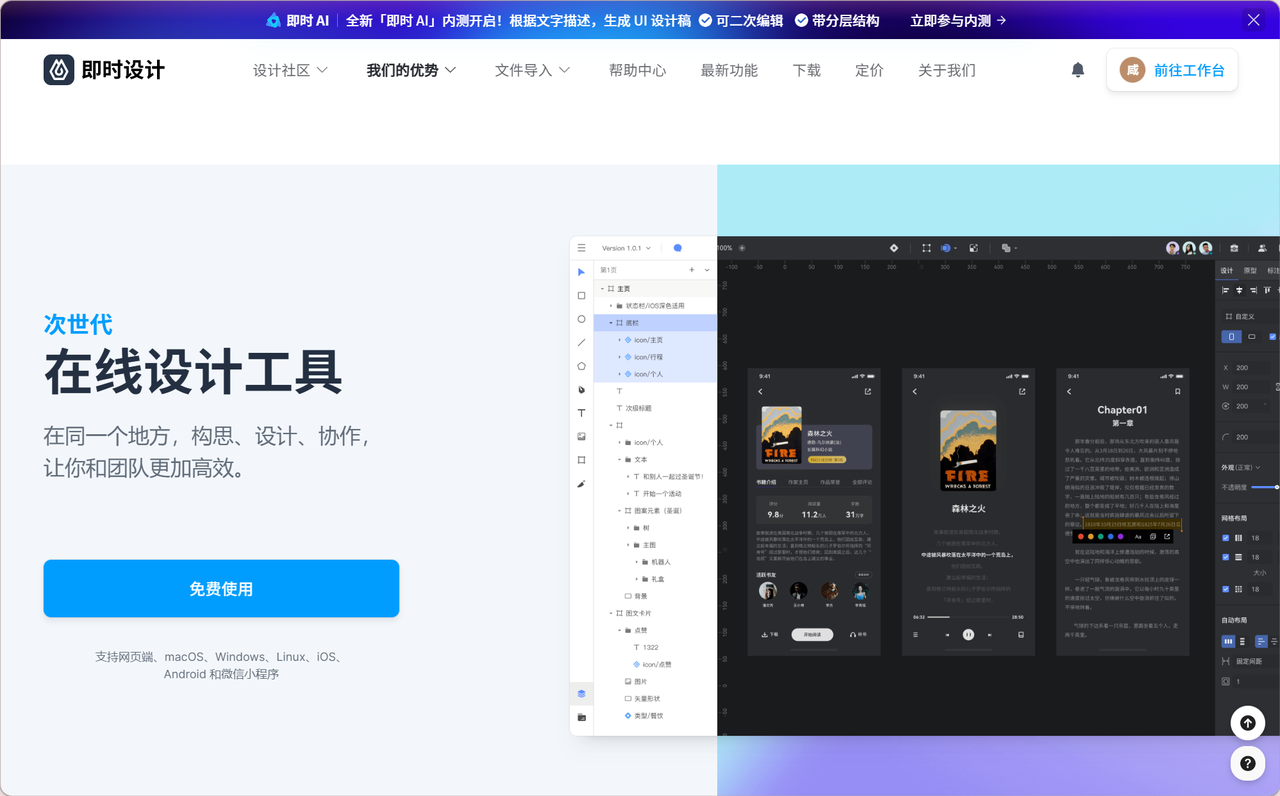Select the text tool in editor sidebar
Viewport: 1280px width, 796px height.
tap(581, 413)
